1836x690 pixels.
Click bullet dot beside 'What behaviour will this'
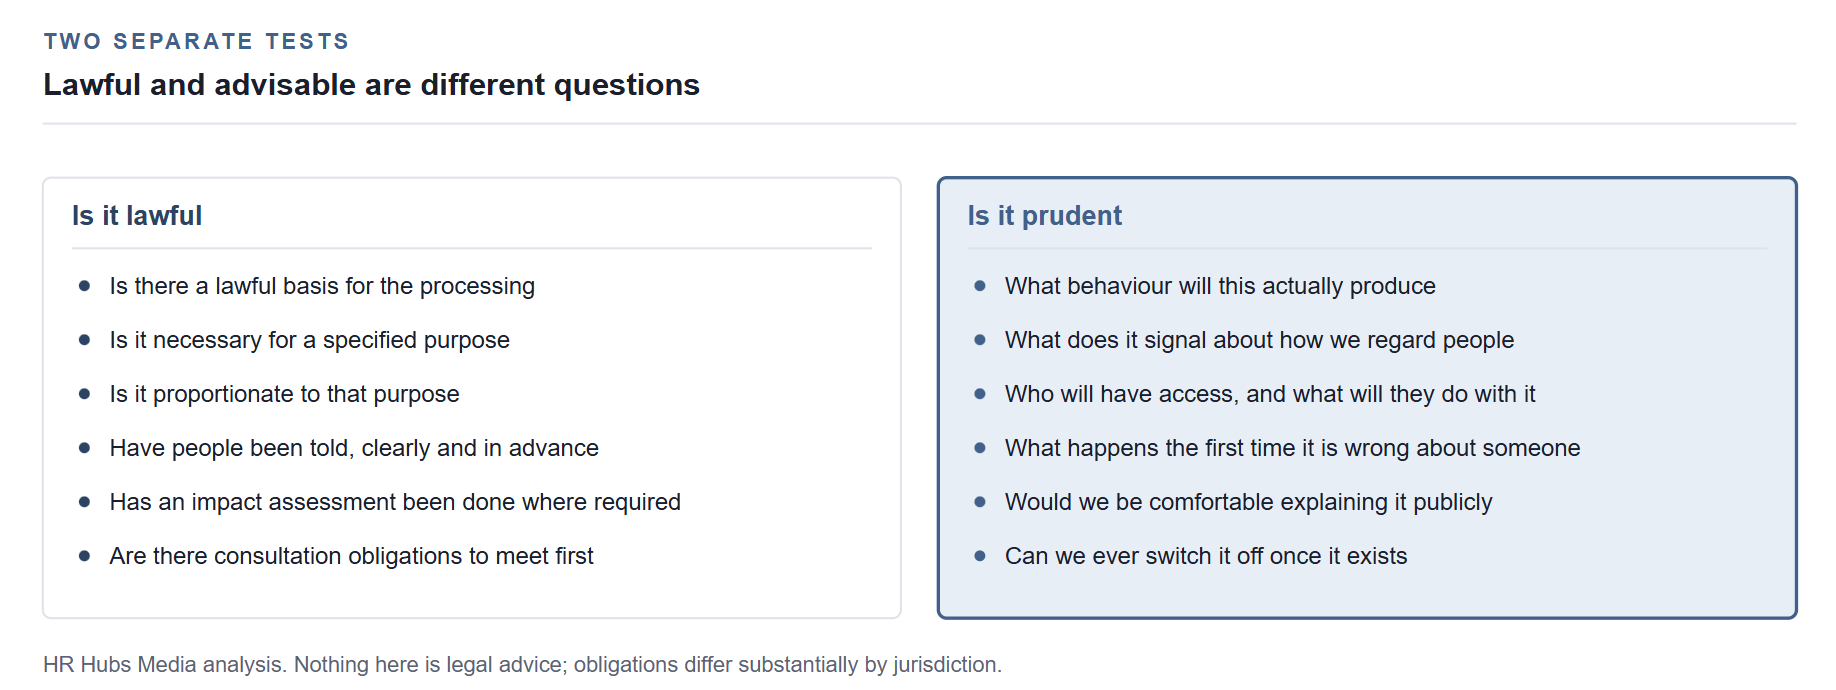(x=980, y=286)
